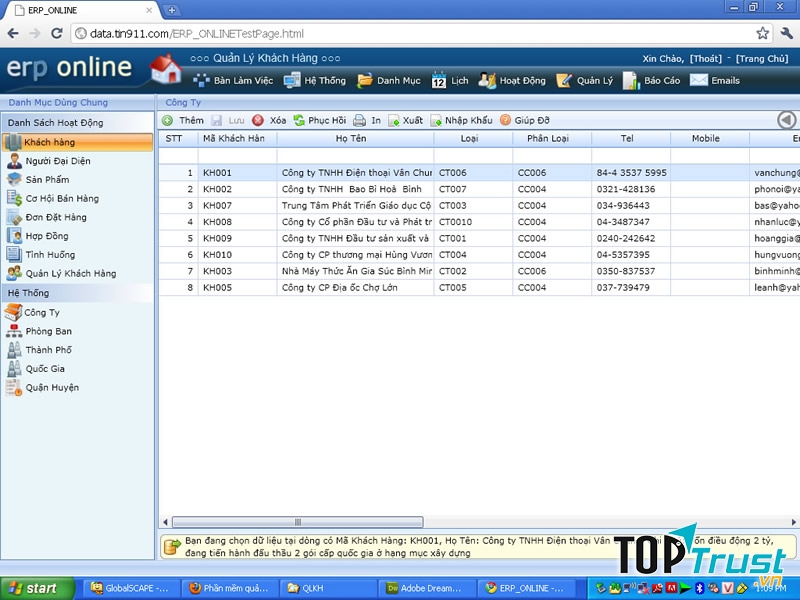This screenshot has height=600, width=800.
Task: Click the green Thêm add icon
Action: pyautogui.click(x=168, y=120)
